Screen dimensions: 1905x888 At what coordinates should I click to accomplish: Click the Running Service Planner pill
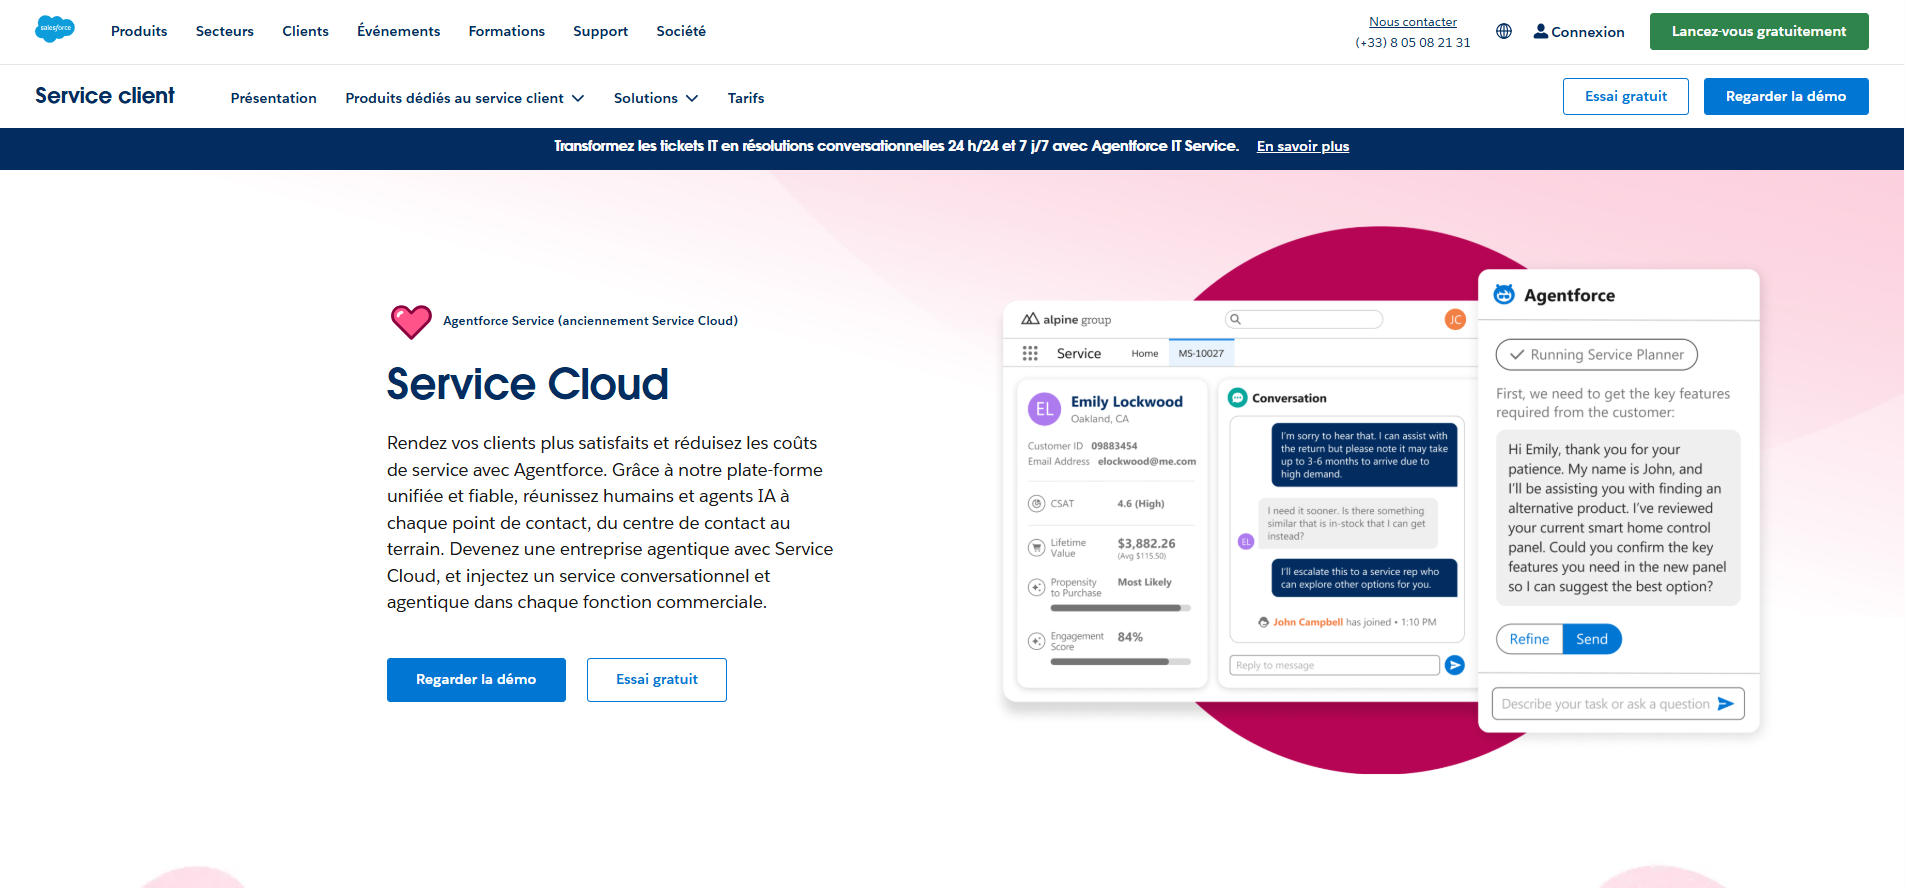pyautogui.click(x=1596, y=354)
